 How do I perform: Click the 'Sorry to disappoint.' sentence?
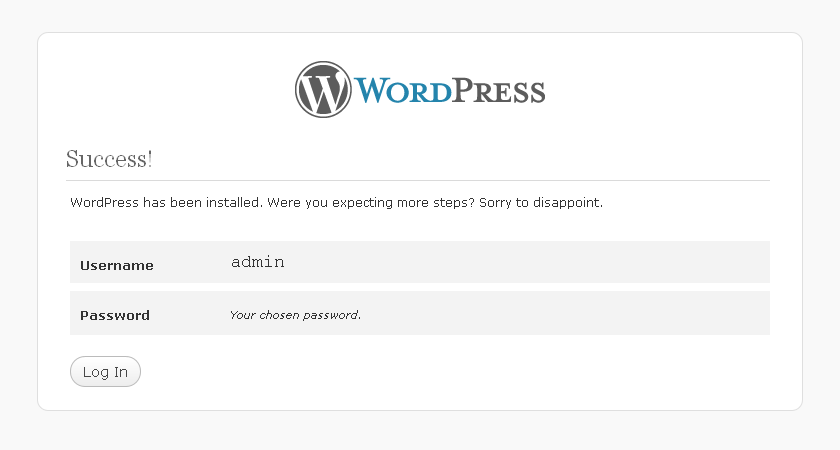tap(541, 202)
